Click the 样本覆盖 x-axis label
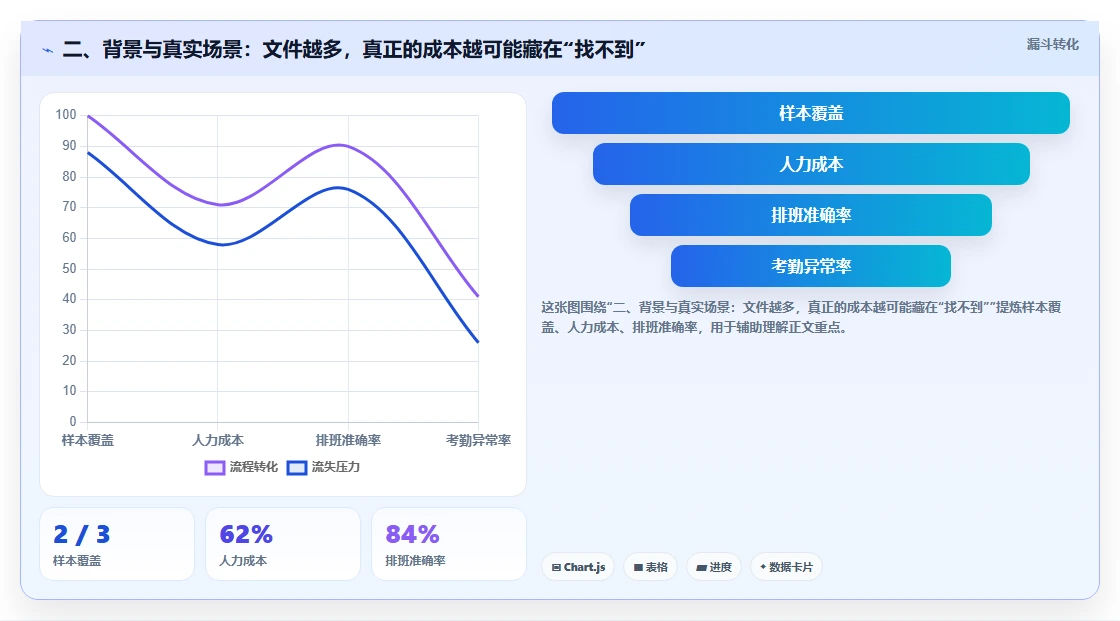The width and height of the screenshot is (1120, 621). pos(88,440)
